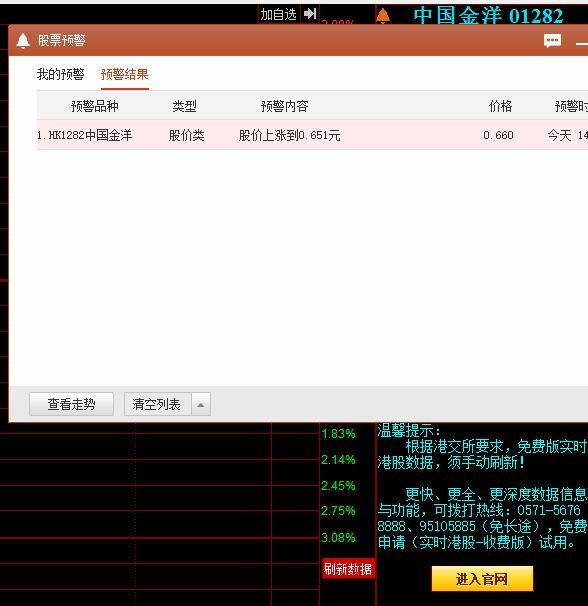588x606 pixels.
Task: Select the HK1282中国金洋 alert row
Action: (312, 135)
